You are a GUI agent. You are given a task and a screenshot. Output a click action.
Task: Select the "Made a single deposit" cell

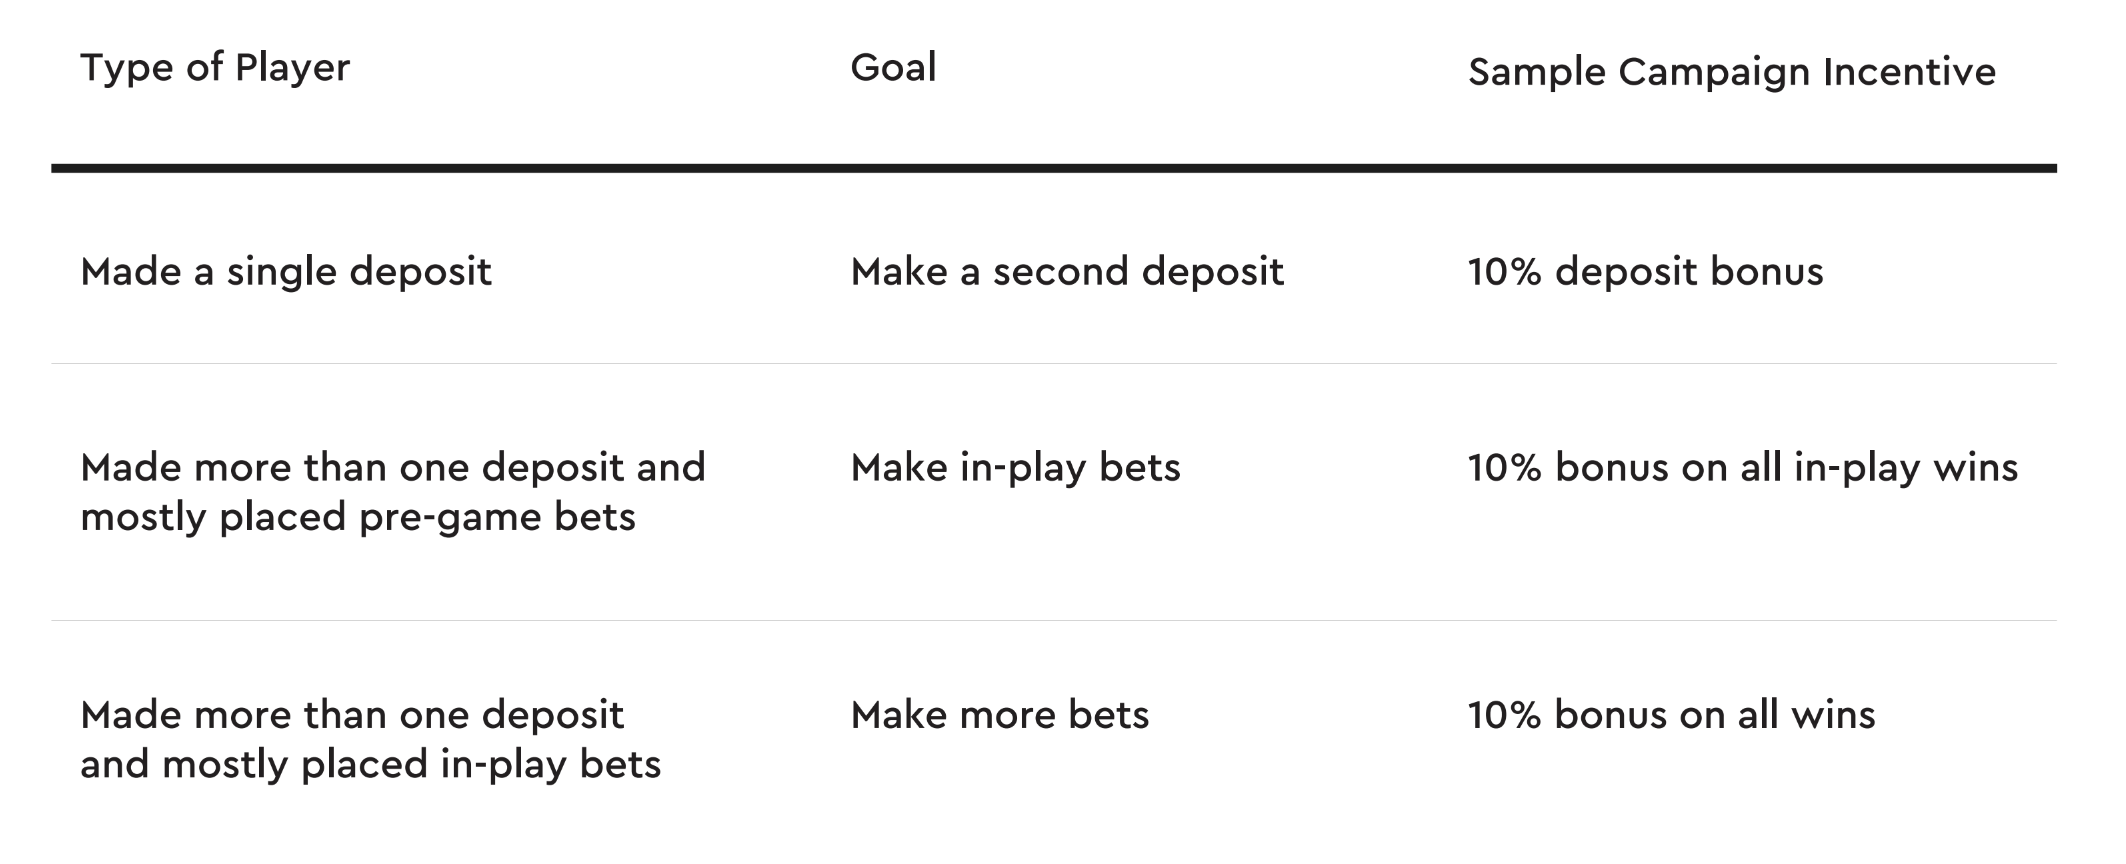tap(286, 273)
